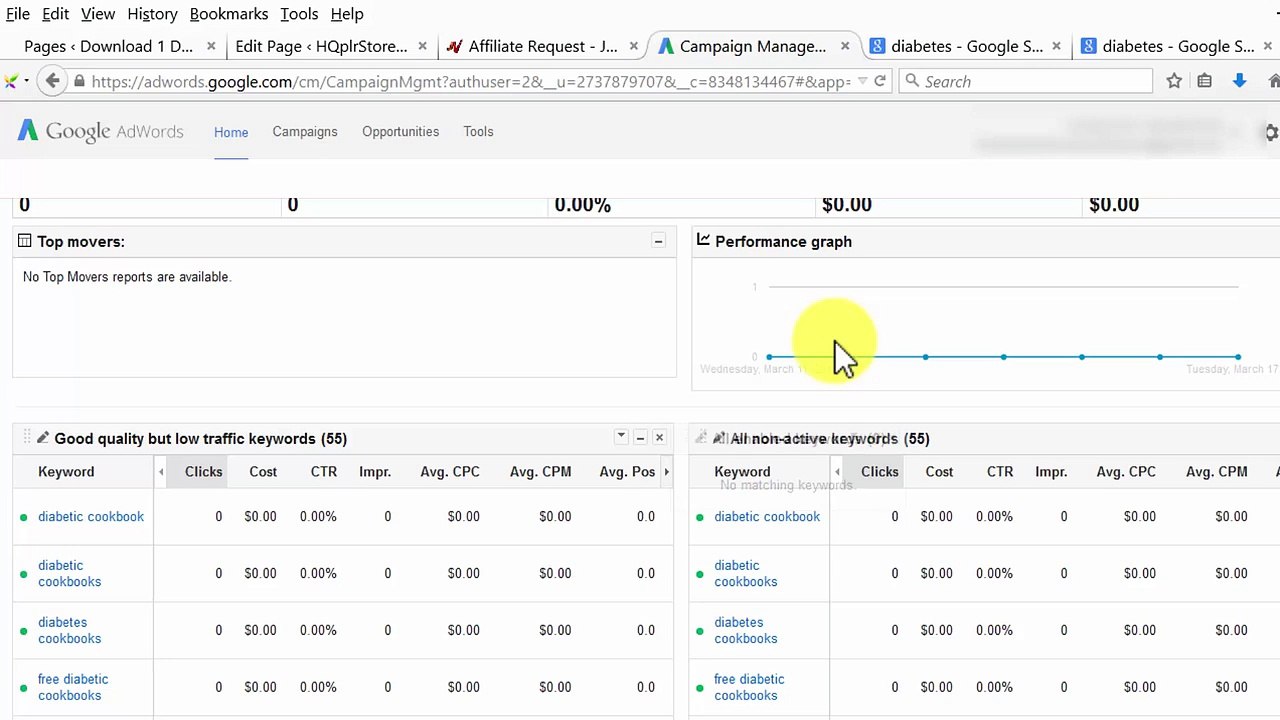This screenshot has height=720, width=1280.
Task: Click the Top movers table icon
Action: click(24, 241)
